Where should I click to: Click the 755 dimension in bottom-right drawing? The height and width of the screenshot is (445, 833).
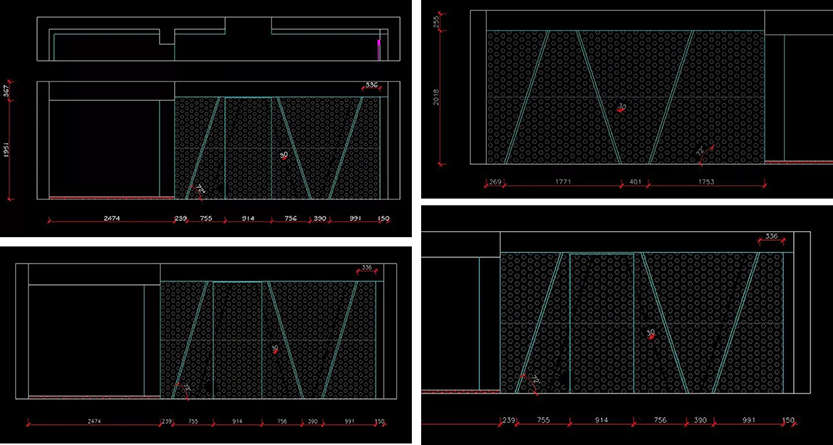tap(544, 421)
